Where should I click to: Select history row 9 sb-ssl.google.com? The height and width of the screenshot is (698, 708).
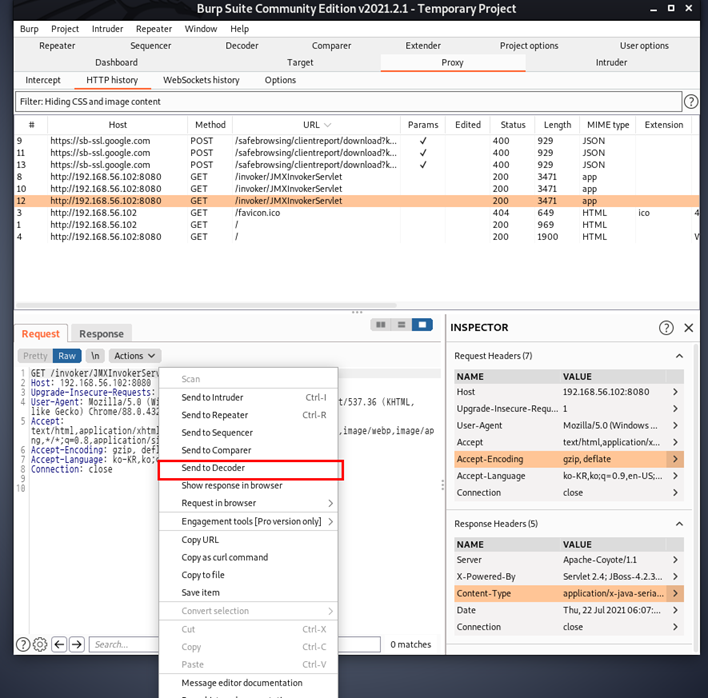357,141
